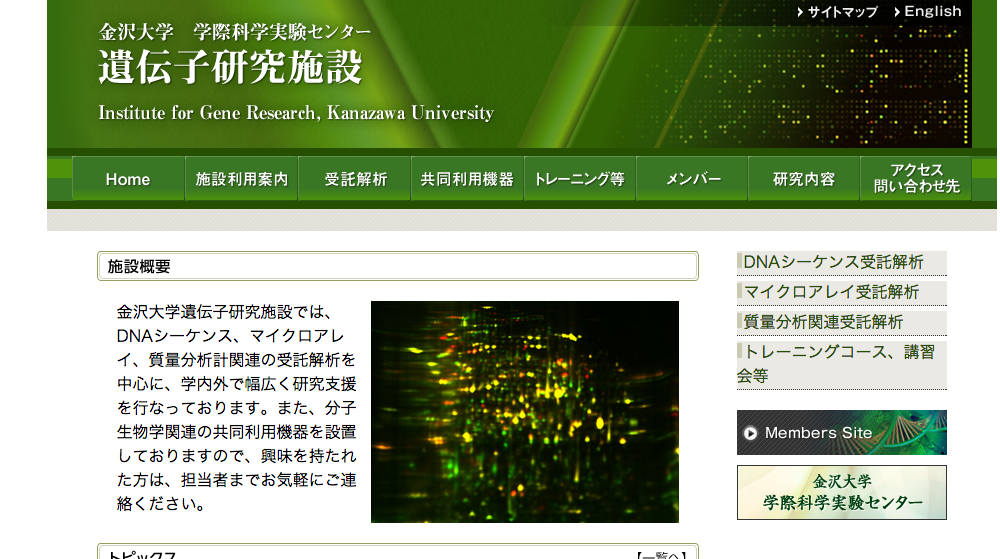Click the fluorescent gel electrophoresis image

[x=525, y=412]
